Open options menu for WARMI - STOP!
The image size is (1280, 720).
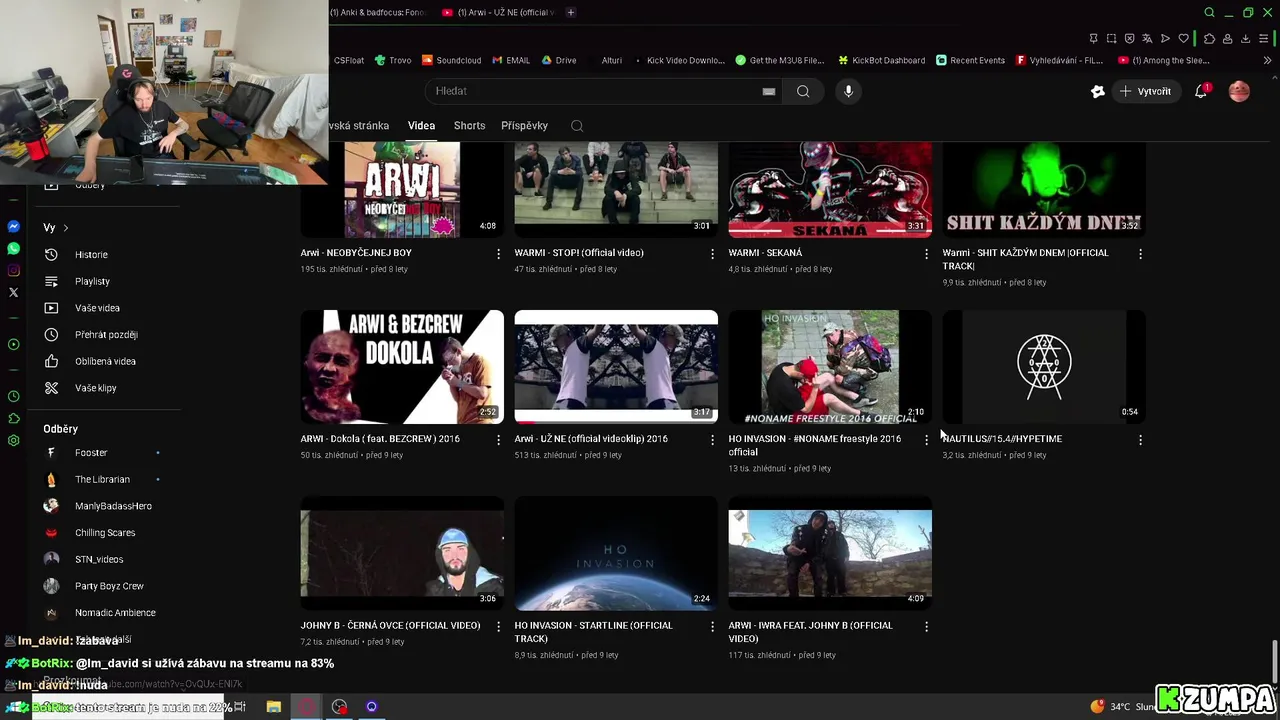coord(712,254)
